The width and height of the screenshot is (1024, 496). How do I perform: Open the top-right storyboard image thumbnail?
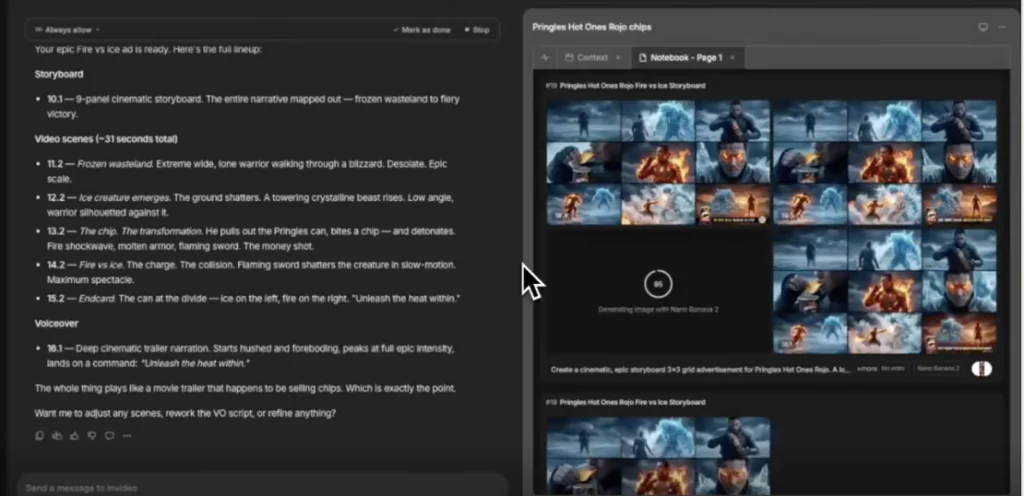pos(885,162)
